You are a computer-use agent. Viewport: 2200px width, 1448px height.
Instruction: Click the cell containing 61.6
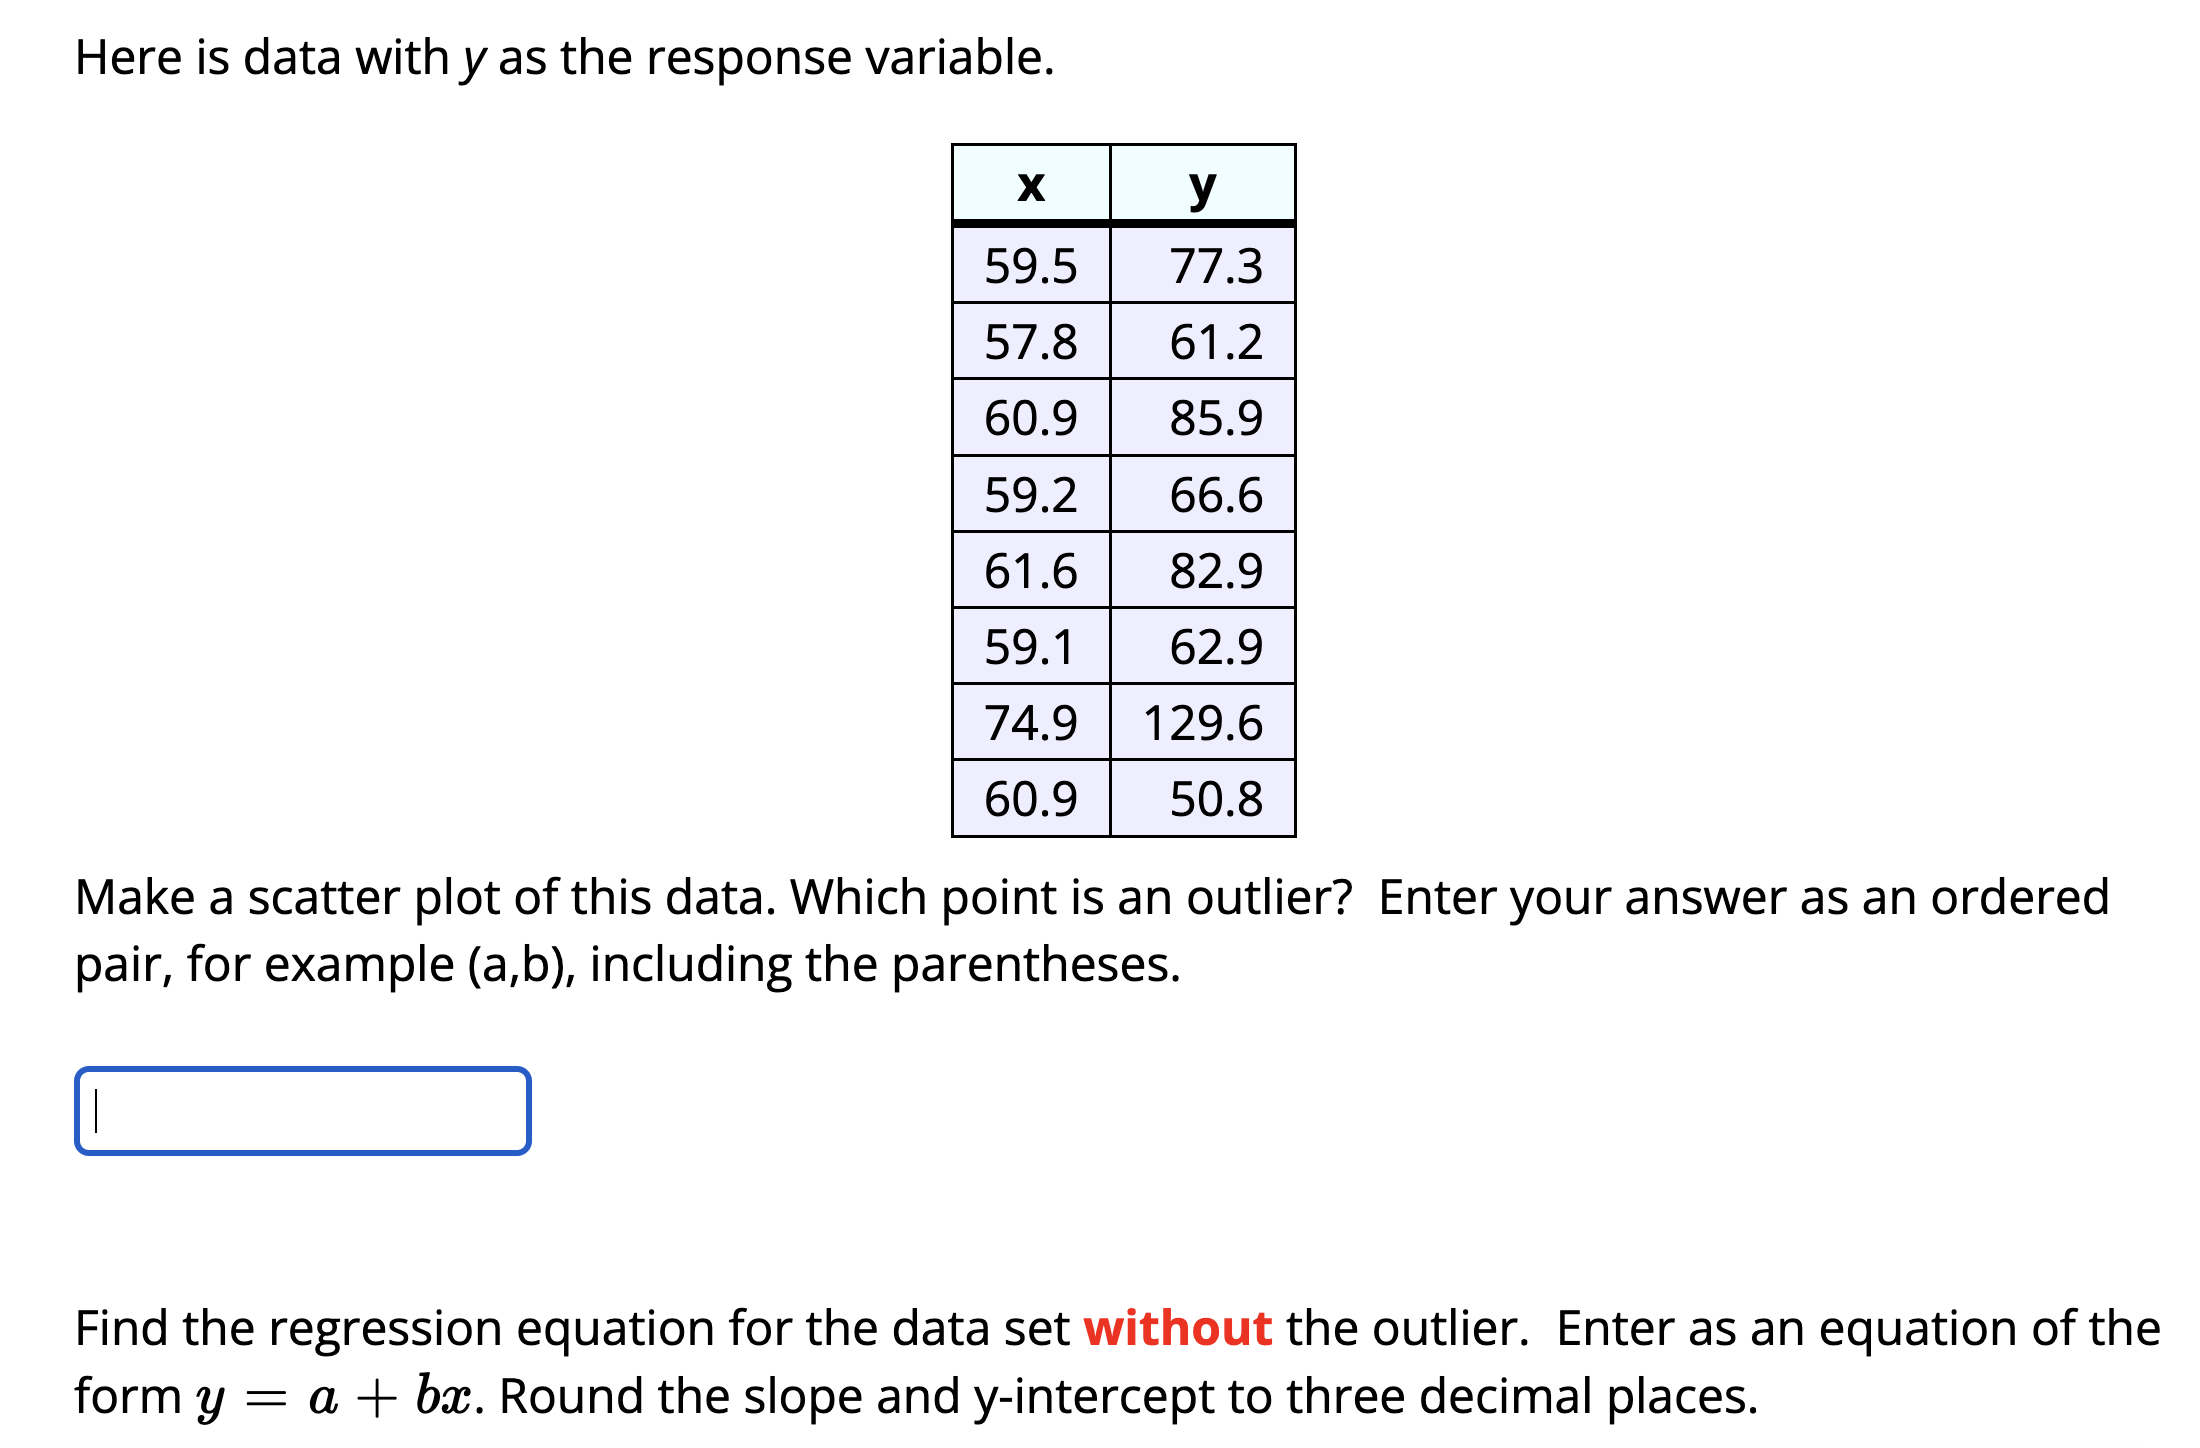tap(1030, 570)
